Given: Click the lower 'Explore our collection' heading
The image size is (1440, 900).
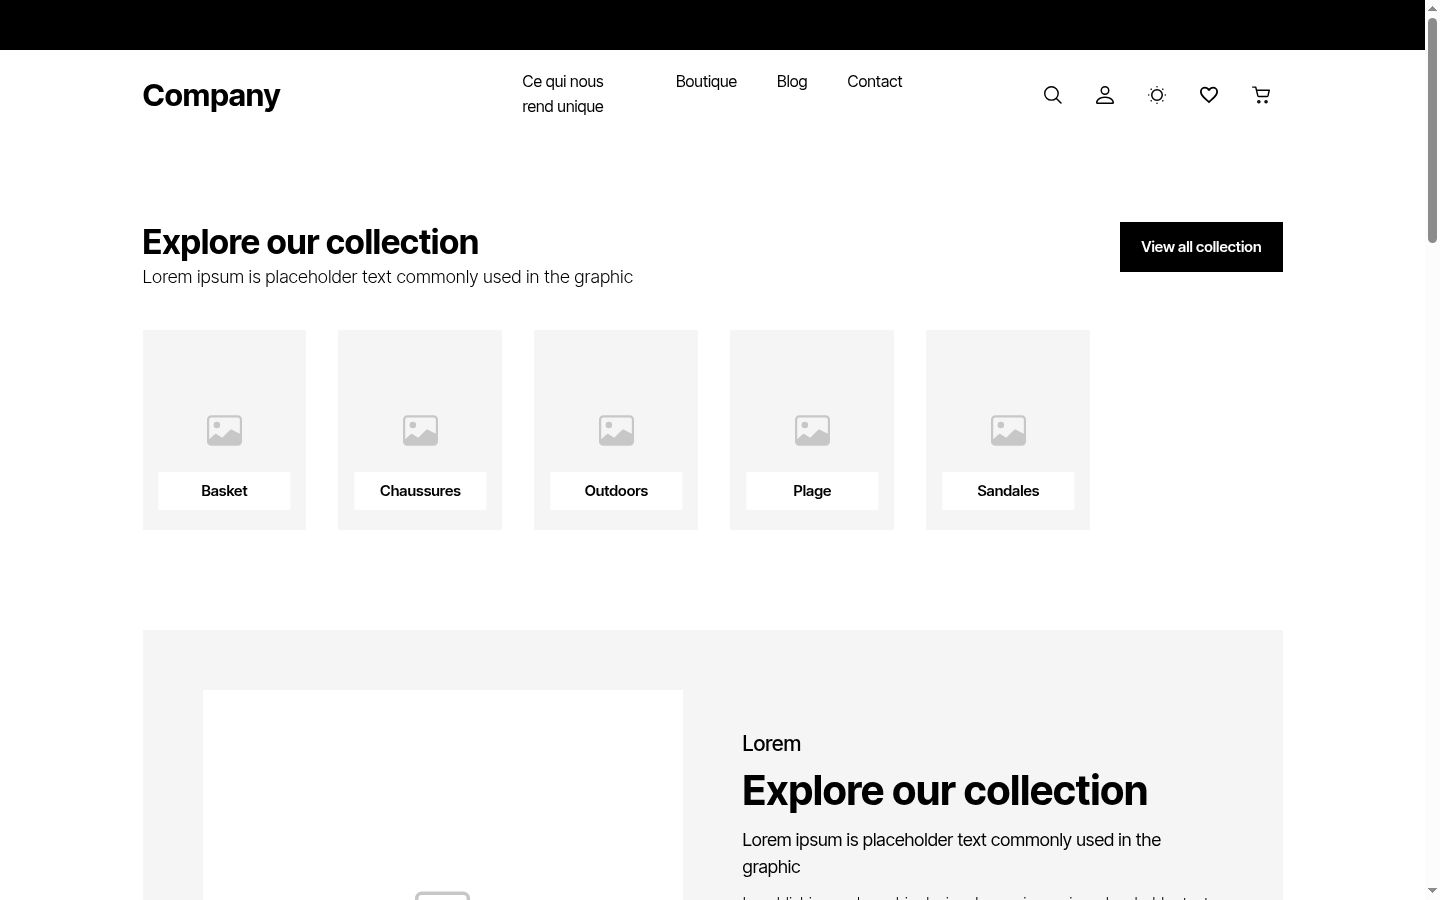Looking at the screenshot, I should pyautogui.click(x=944, y=791).
